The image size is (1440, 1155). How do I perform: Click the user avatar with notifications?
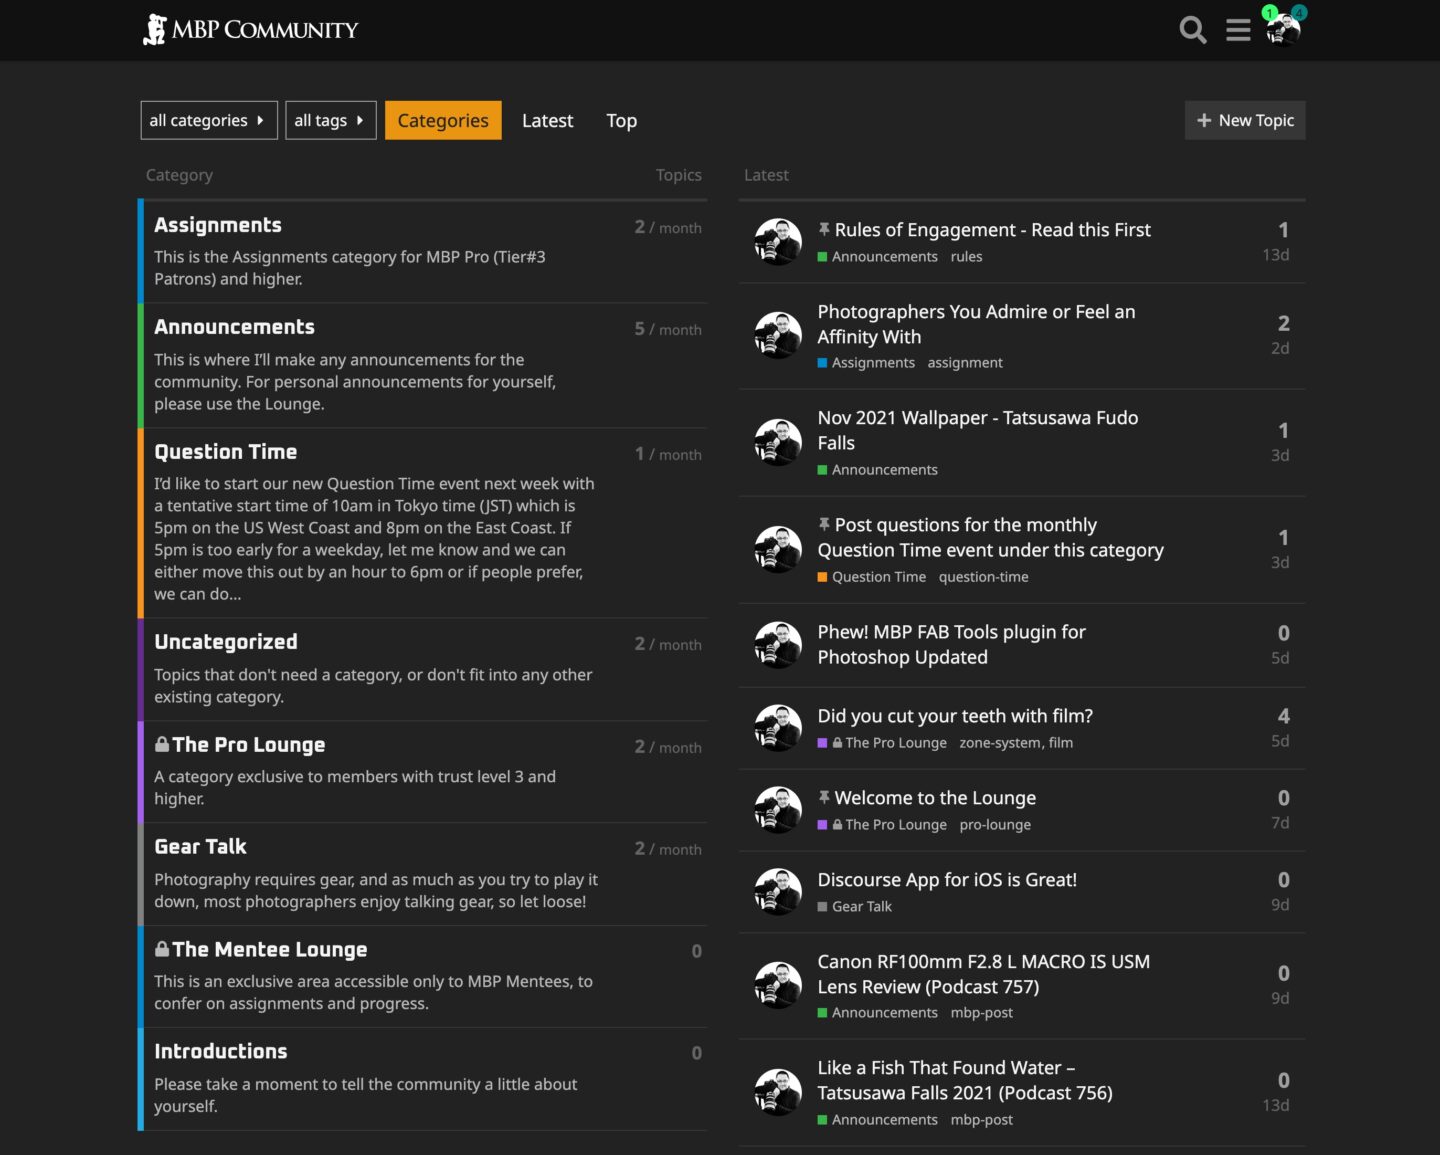pyautogui.click(x=1283, y=30)
